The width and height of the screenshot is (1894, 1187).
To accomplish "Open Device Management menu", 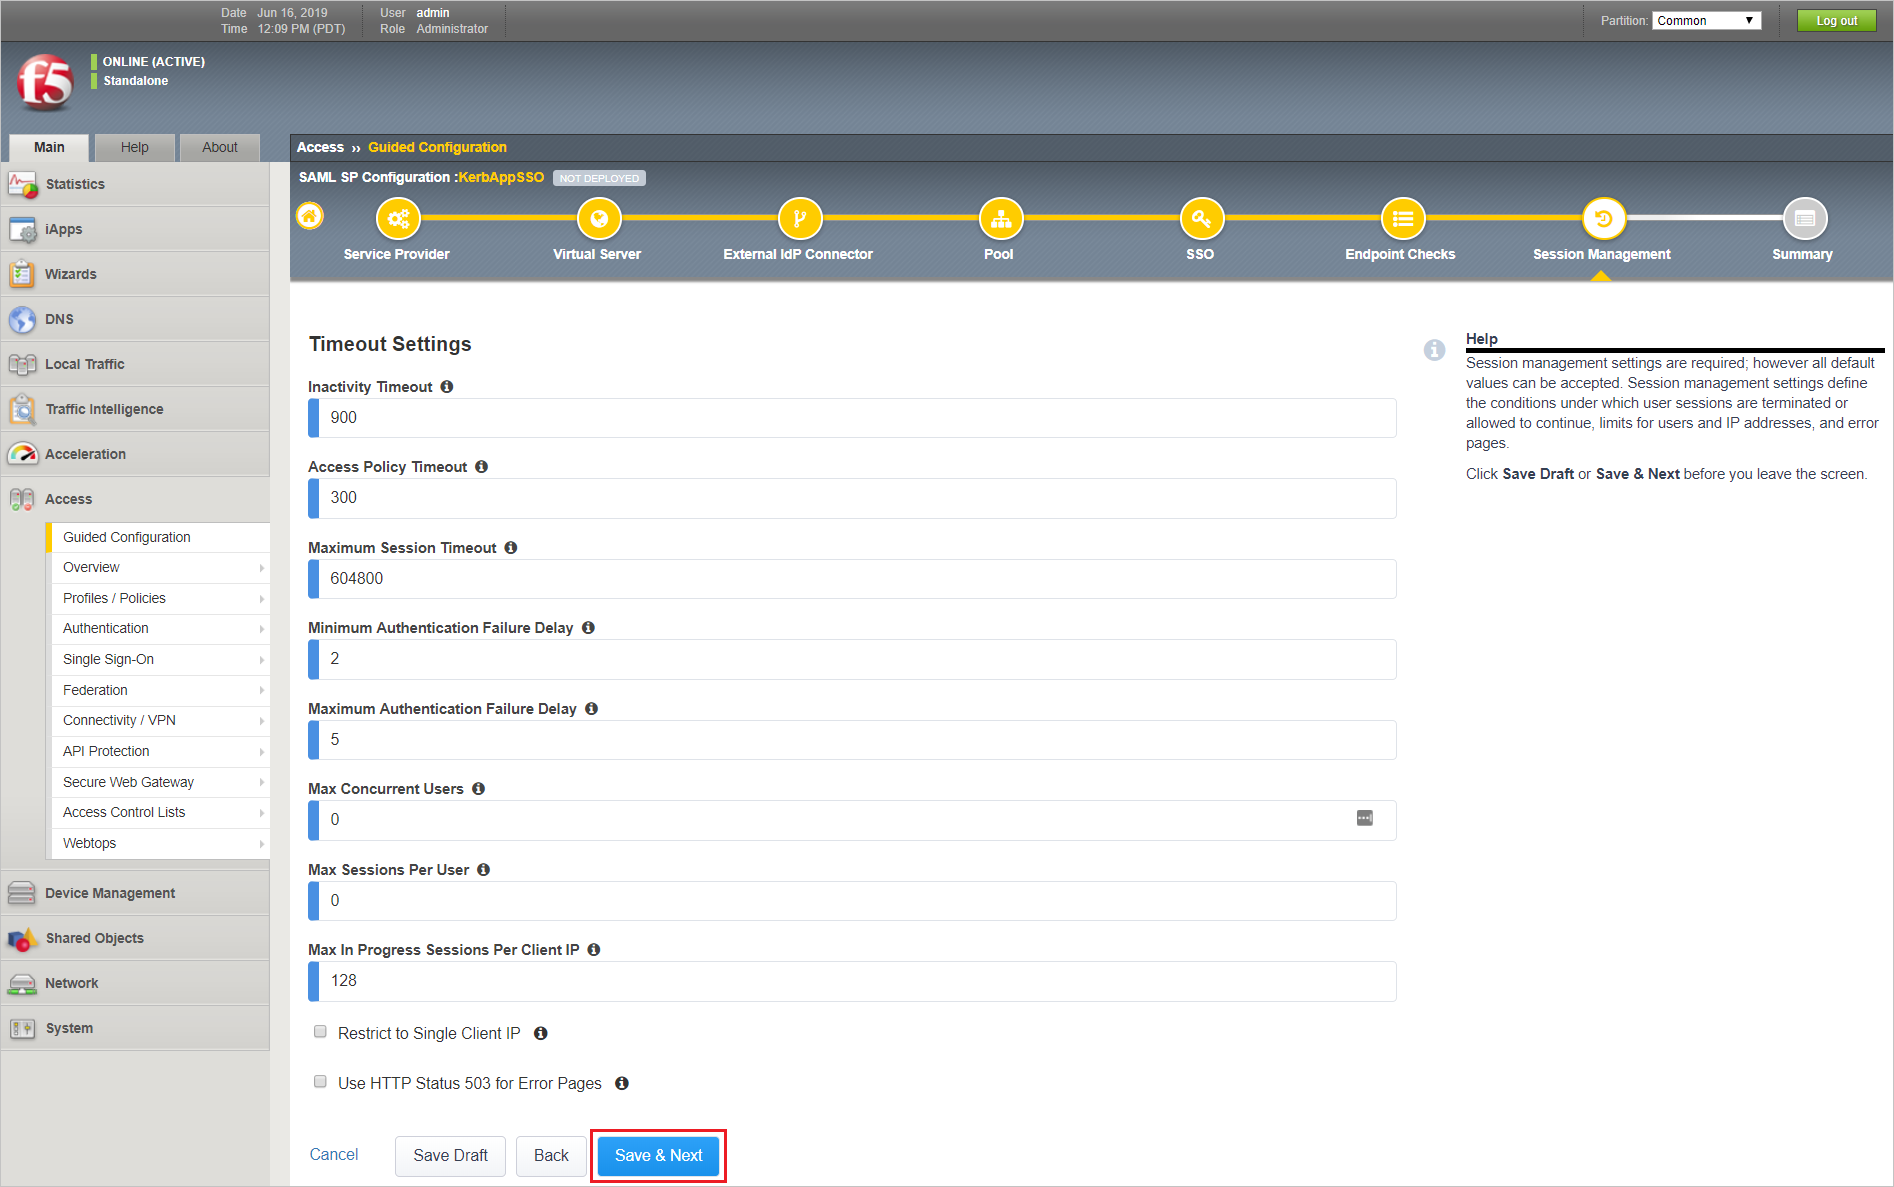I will [x=135, y=893].
